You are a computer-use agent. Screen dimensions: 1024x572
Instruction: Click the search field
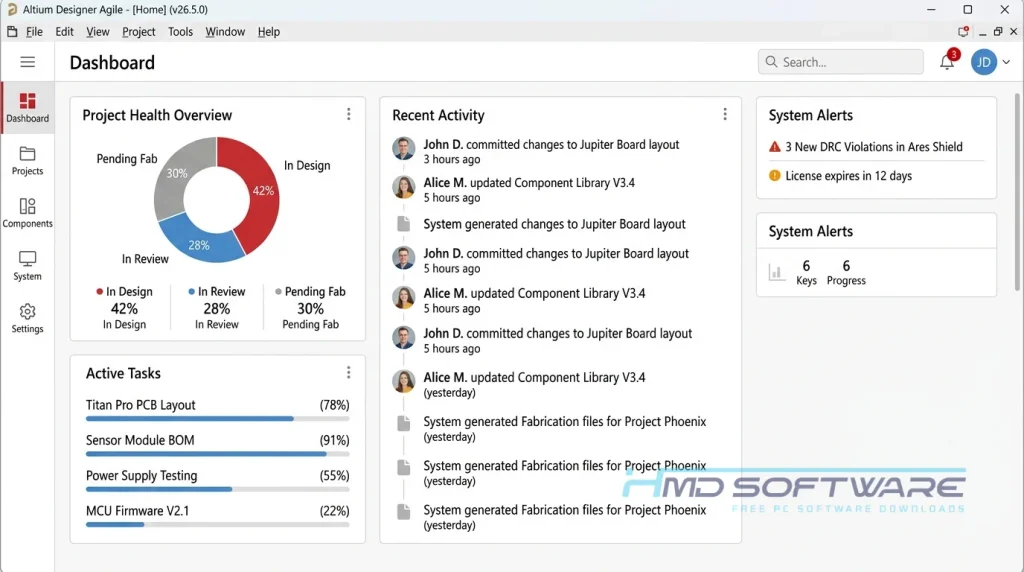point(840,62)
